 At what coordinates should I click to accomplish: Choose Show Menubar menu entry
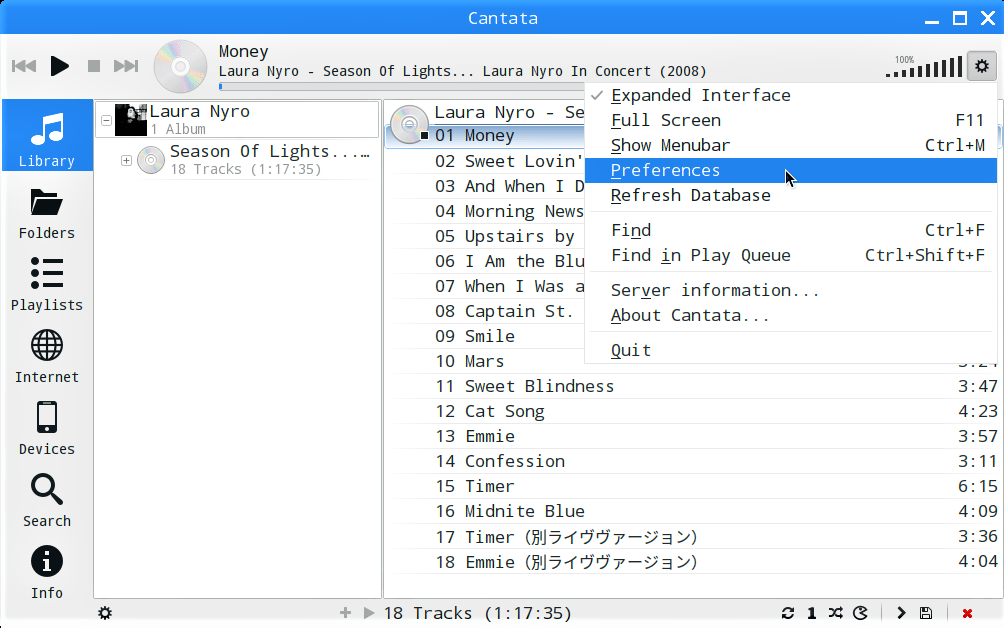791,145
